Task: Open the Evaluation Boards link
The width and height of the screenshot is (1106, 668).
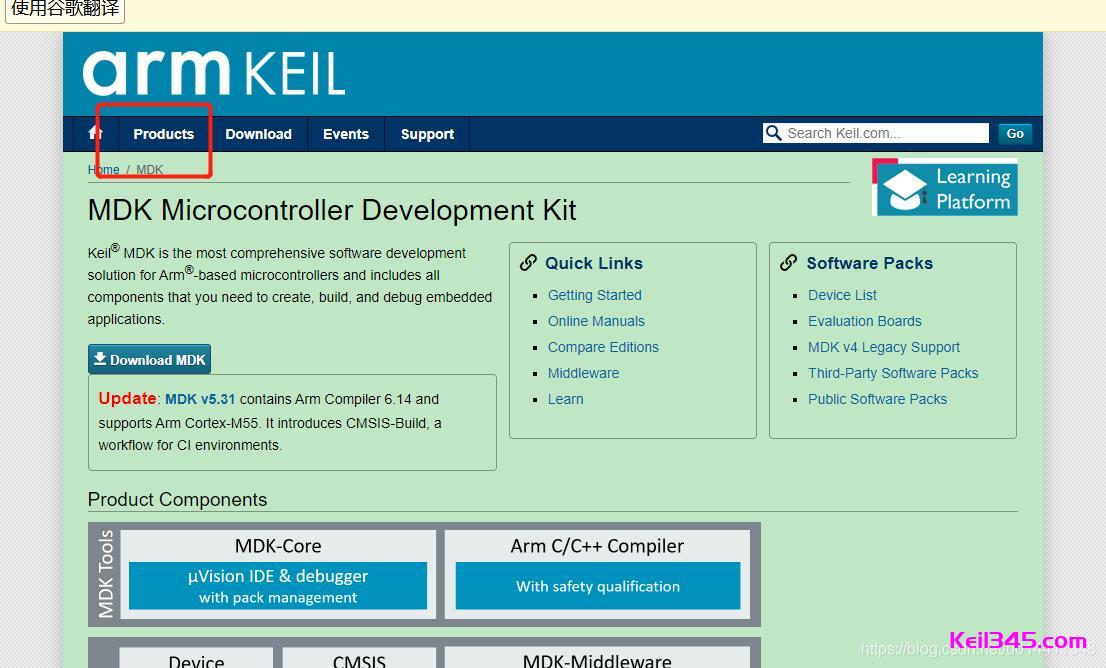Action: coord(865,321)
